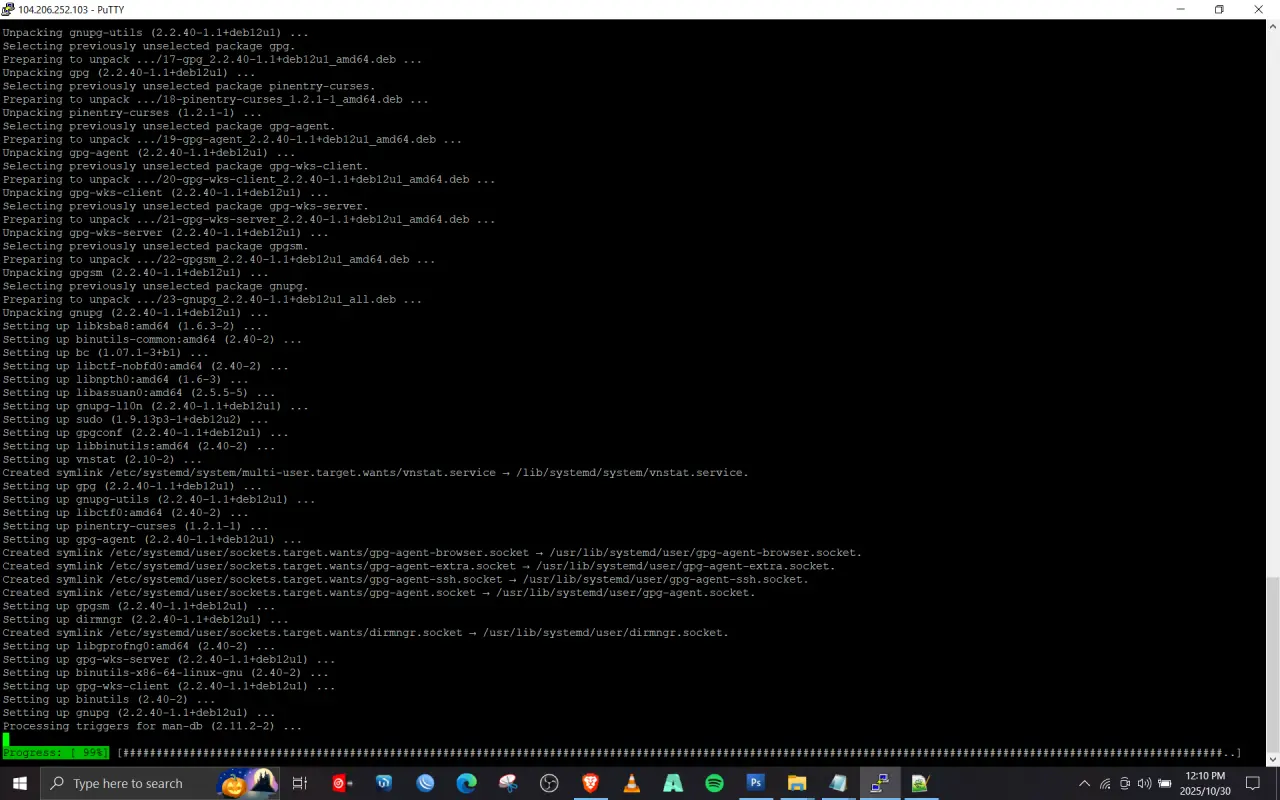Open the blue shield app in taskbar
The width and height of the screenshot is (1280, 800).
point(384,783)
